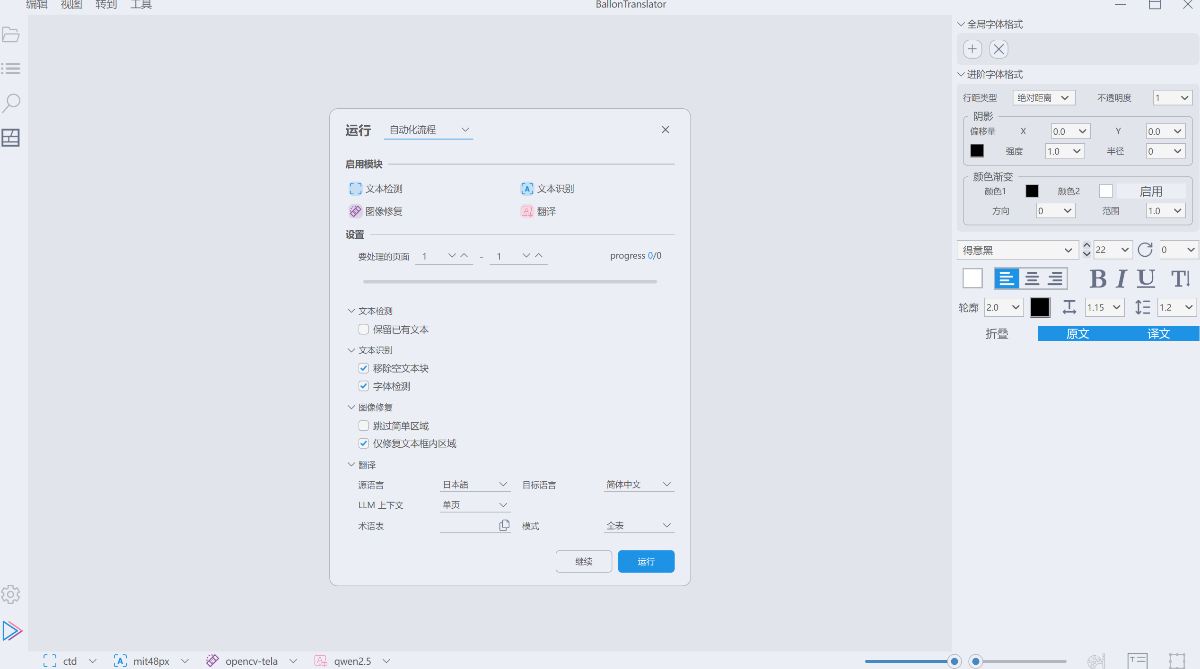Enable 保留已有文本 checkbox
This screenshot has height=669, width=1200.
coord(364,329)
